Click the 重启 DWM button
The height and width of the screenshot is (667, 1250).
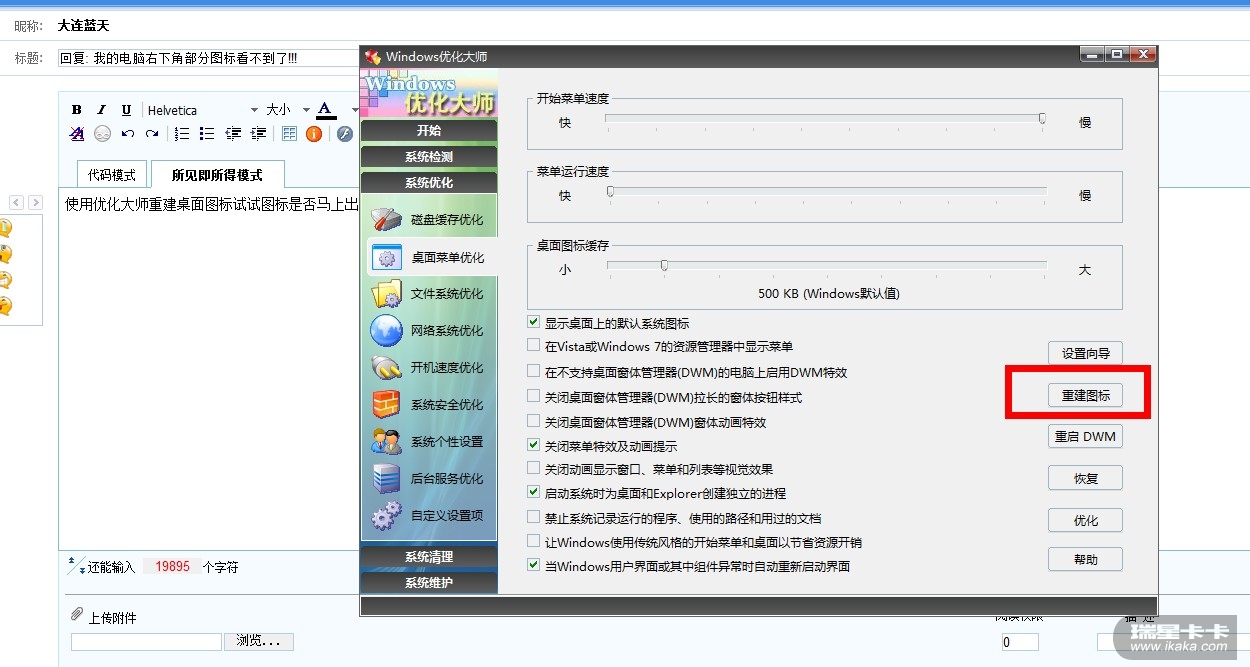(x=1085, y=437)
